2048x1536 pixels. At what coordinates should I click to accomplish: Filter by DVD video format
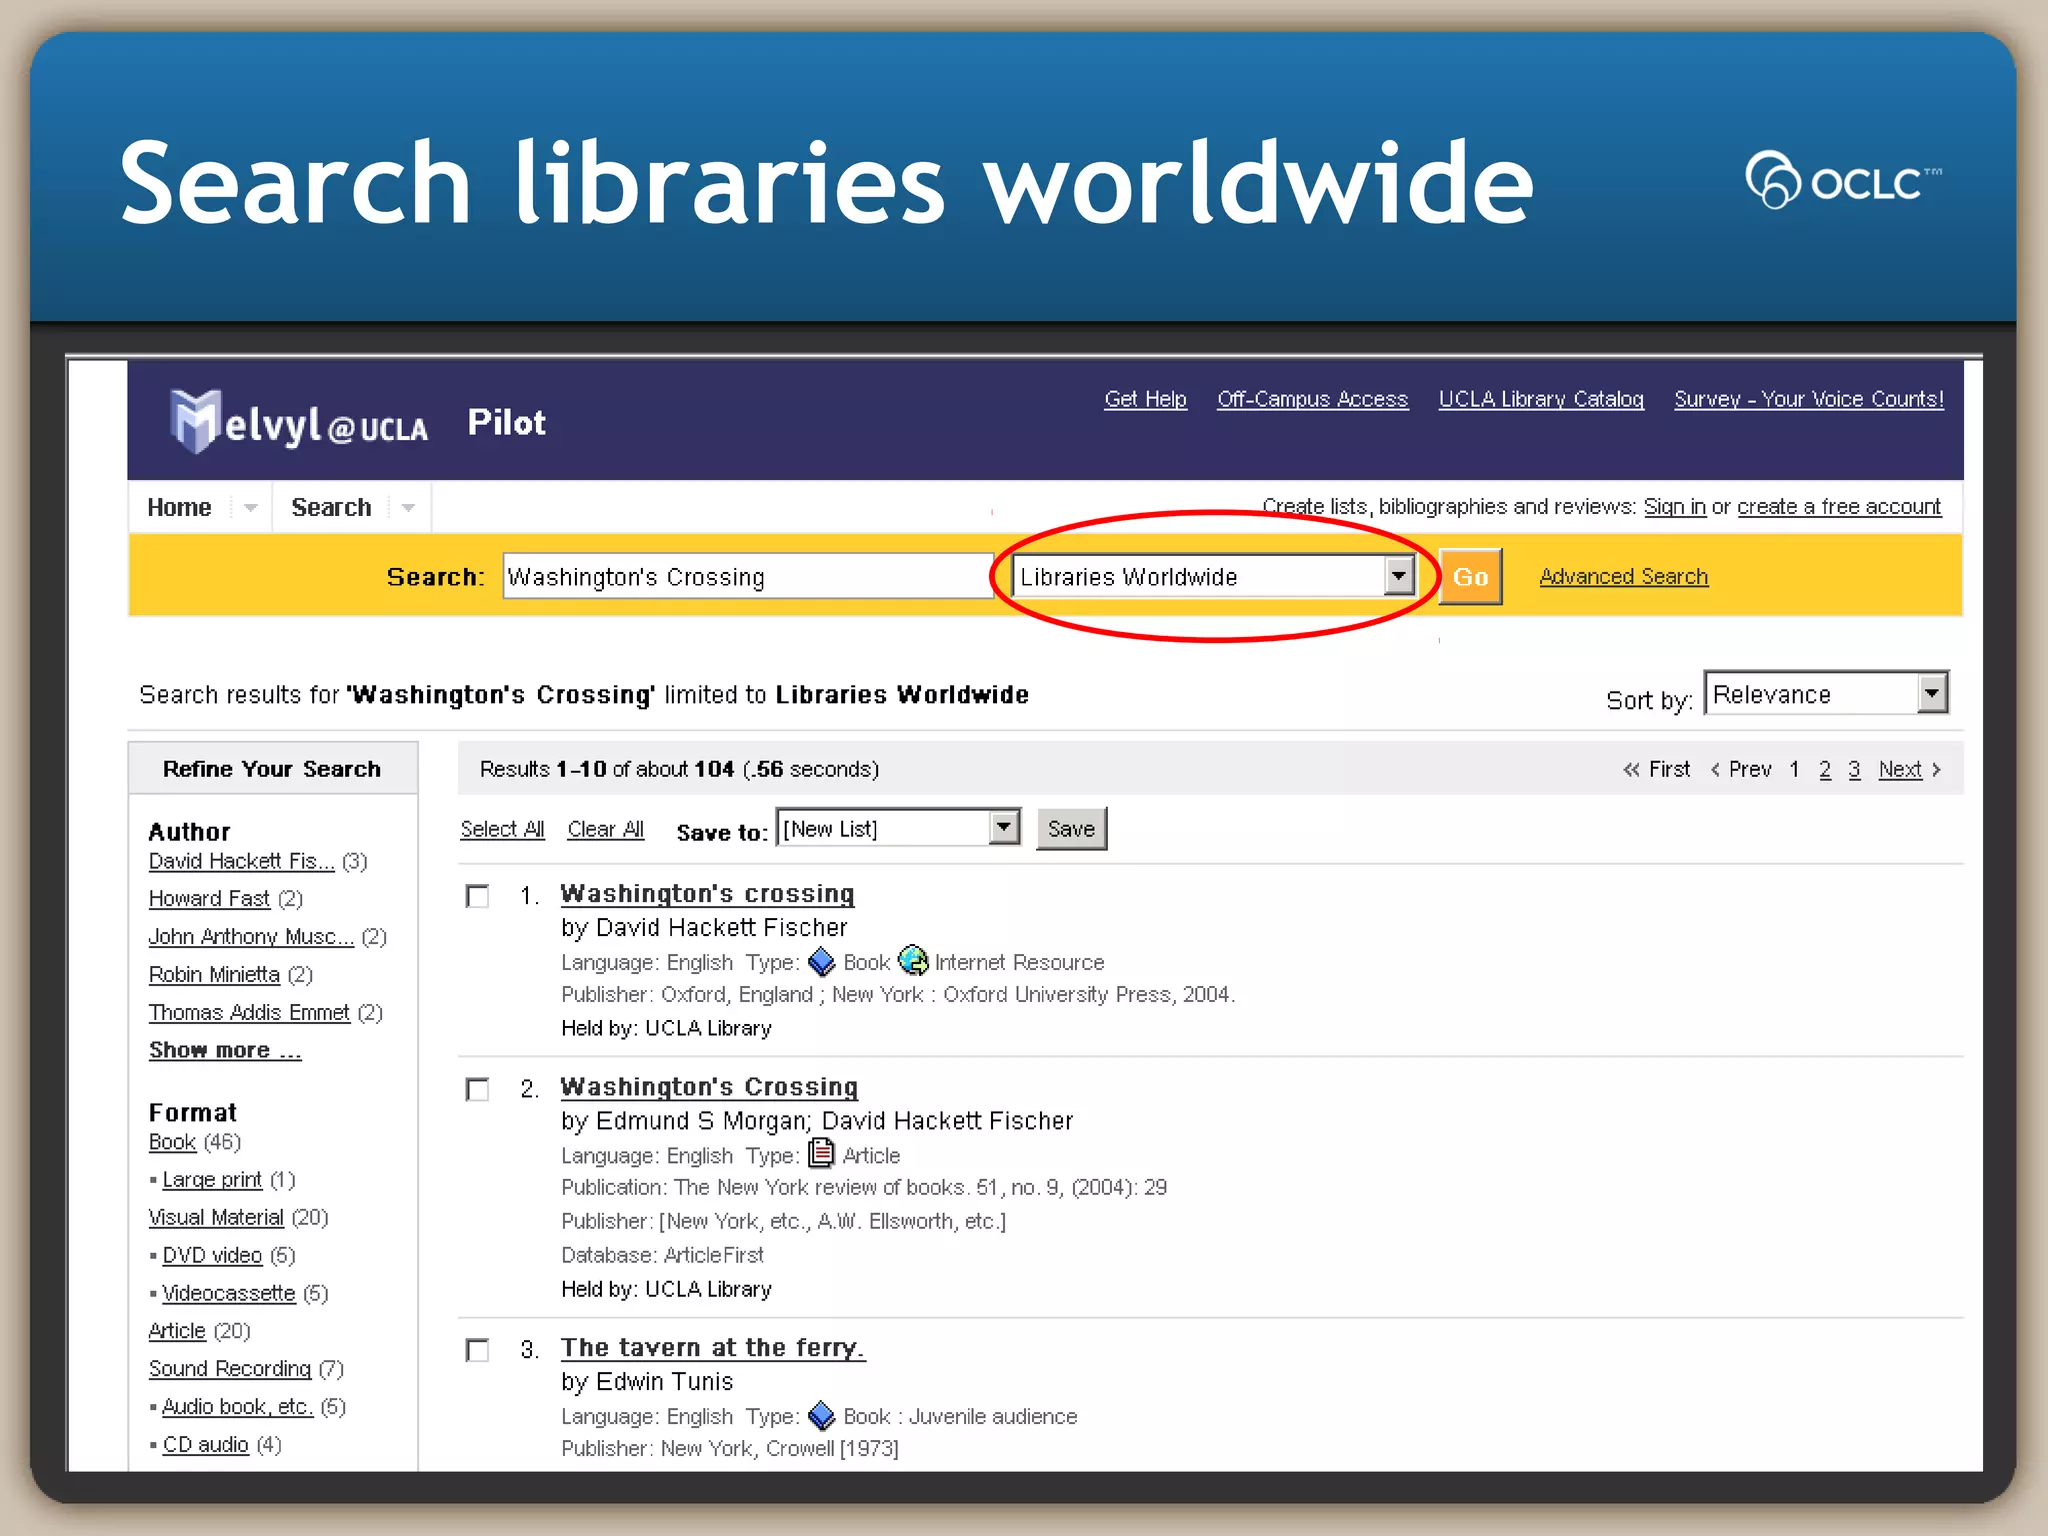tap(212, 1255)
